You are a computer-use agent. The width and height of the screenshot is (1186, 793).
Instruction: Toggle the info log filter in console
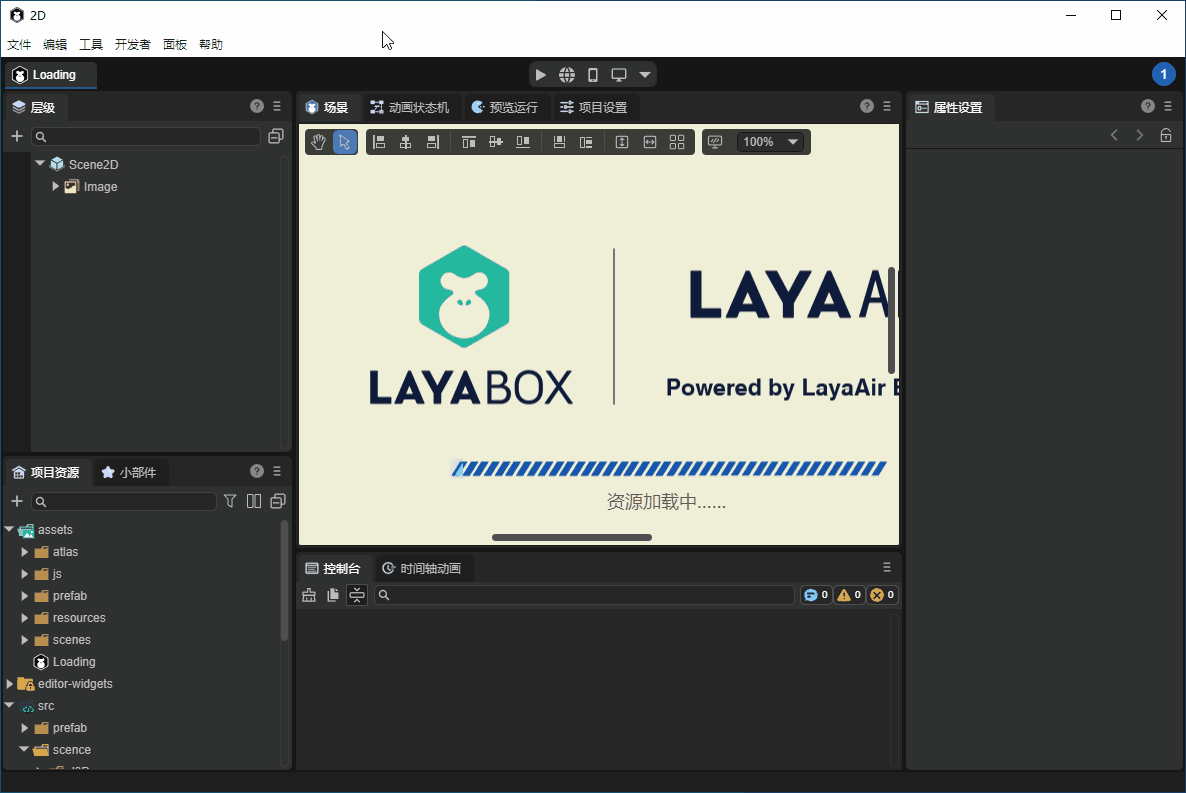coord(816,595)
